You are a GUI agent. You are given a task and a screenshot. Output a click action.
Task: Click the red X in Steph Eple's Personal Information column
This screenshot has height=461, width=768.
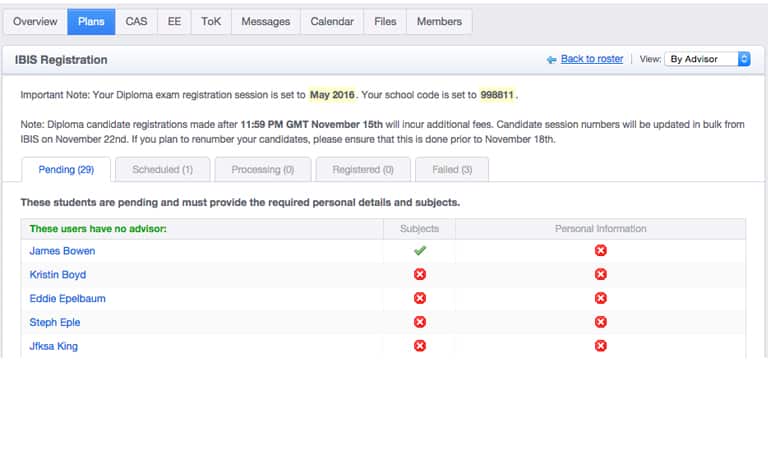click(600, 322)
